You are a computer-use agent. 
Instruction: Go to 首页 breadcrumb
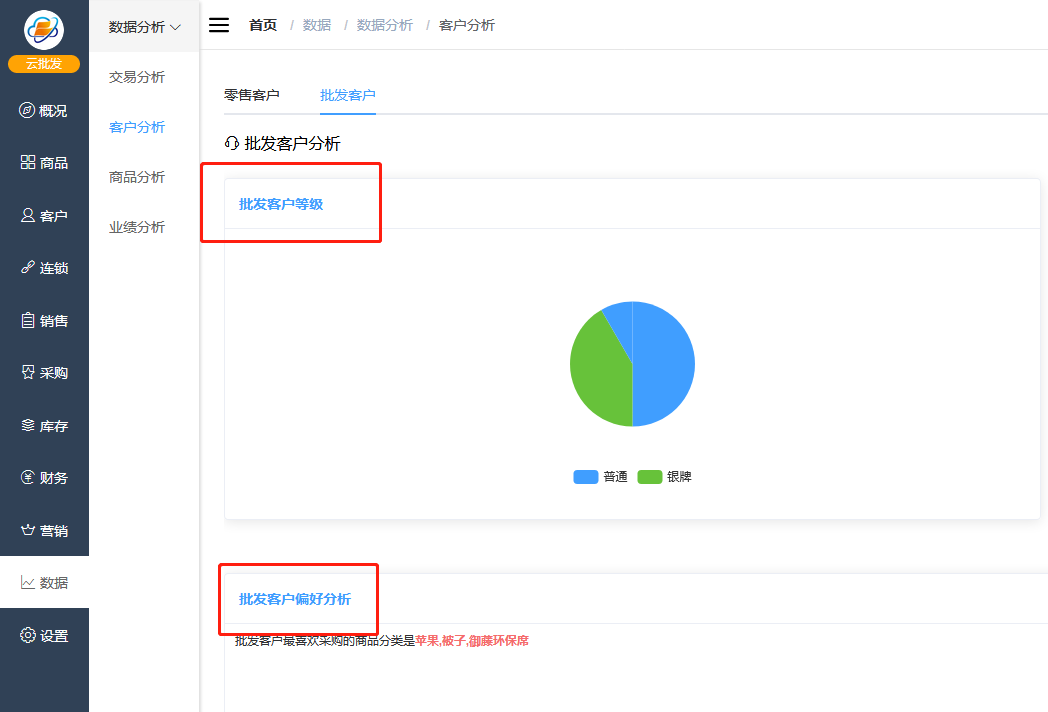coord(263,25)
